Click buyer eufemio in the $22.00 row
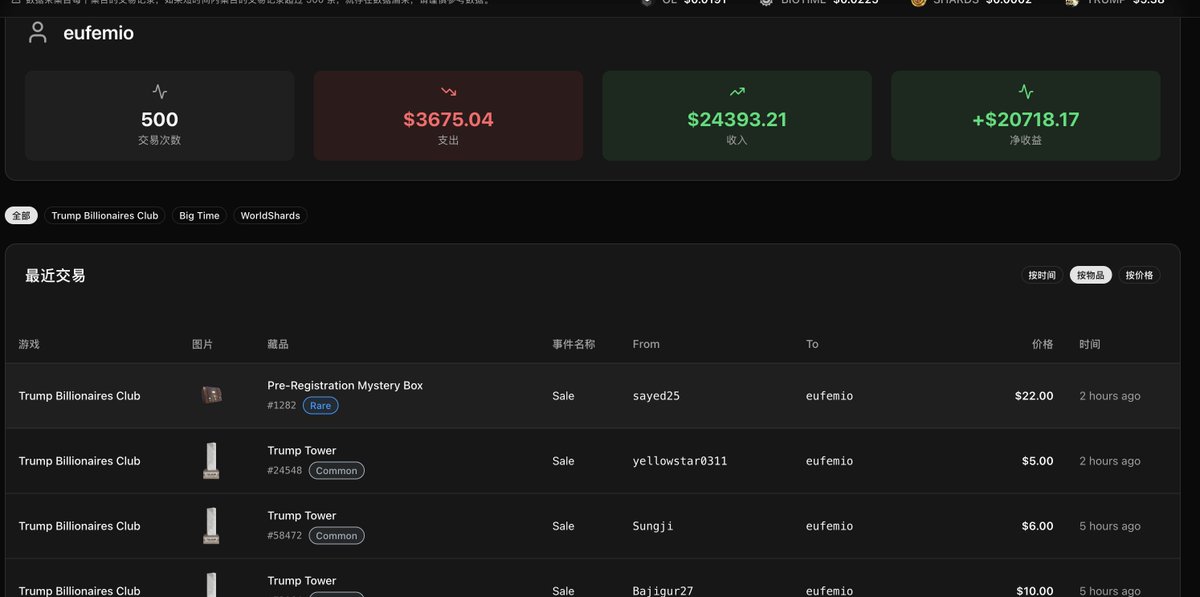The width and height of the screenshot is (1200, 597). point(830,396)
